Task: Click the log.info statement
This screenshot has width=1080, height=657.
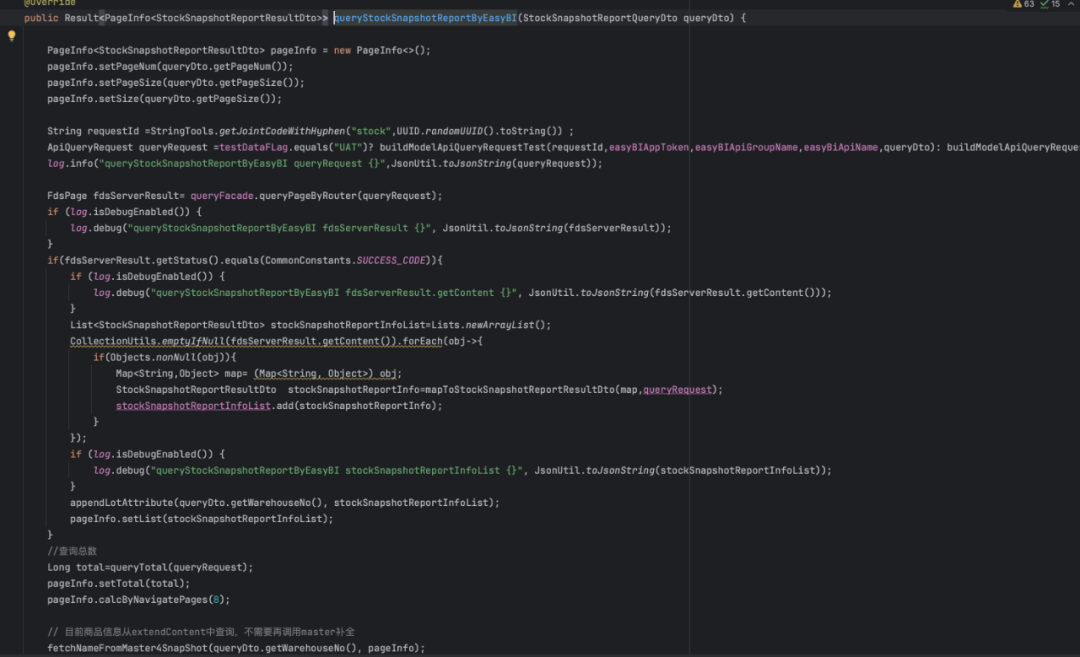Action: pos(325,164)
